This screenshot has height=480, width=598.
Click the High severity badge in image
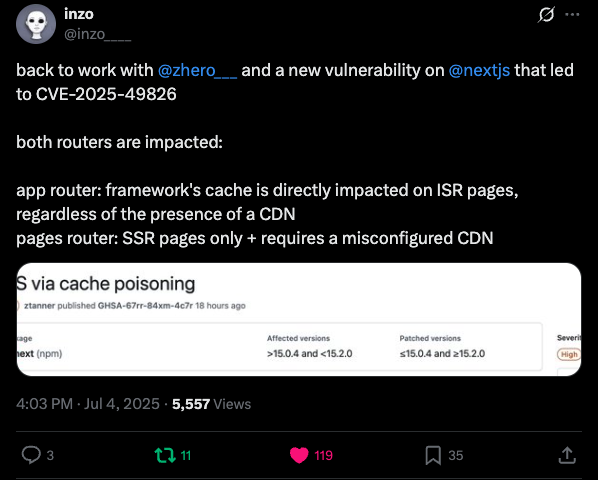tap(569, 354)
